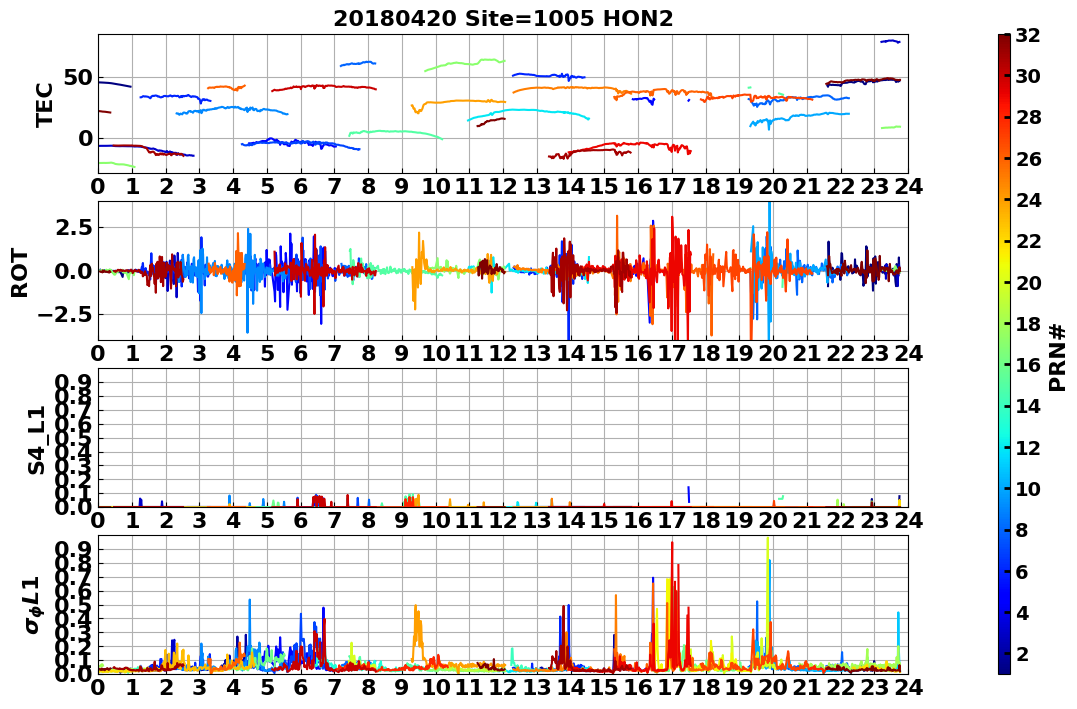Select the TEC y-axis label
The width and height of the screenshot is (1077, 709).
44,104
